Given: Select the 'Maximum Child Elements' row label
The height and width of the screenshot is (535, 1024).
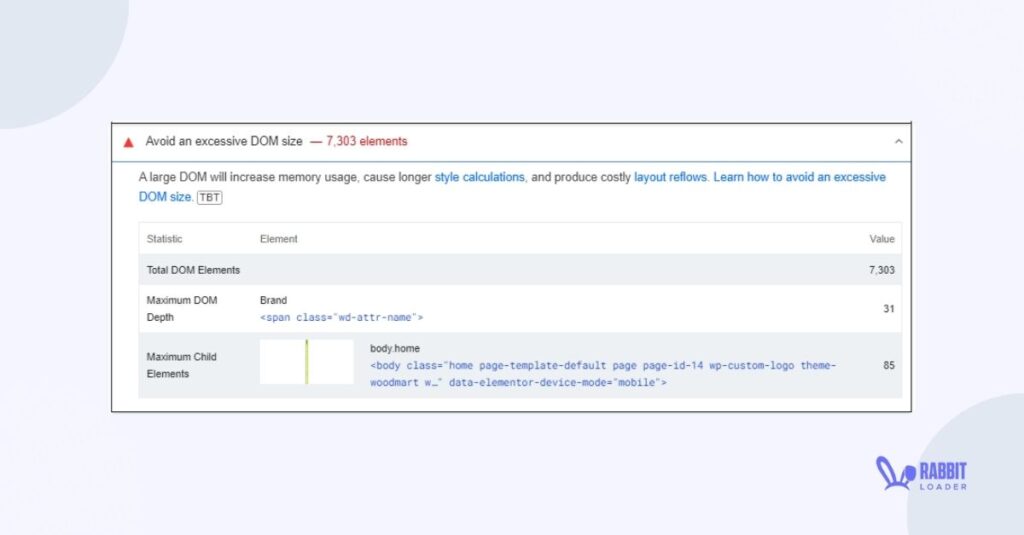Looking at the screenshot, I should [x=182, y=365].
